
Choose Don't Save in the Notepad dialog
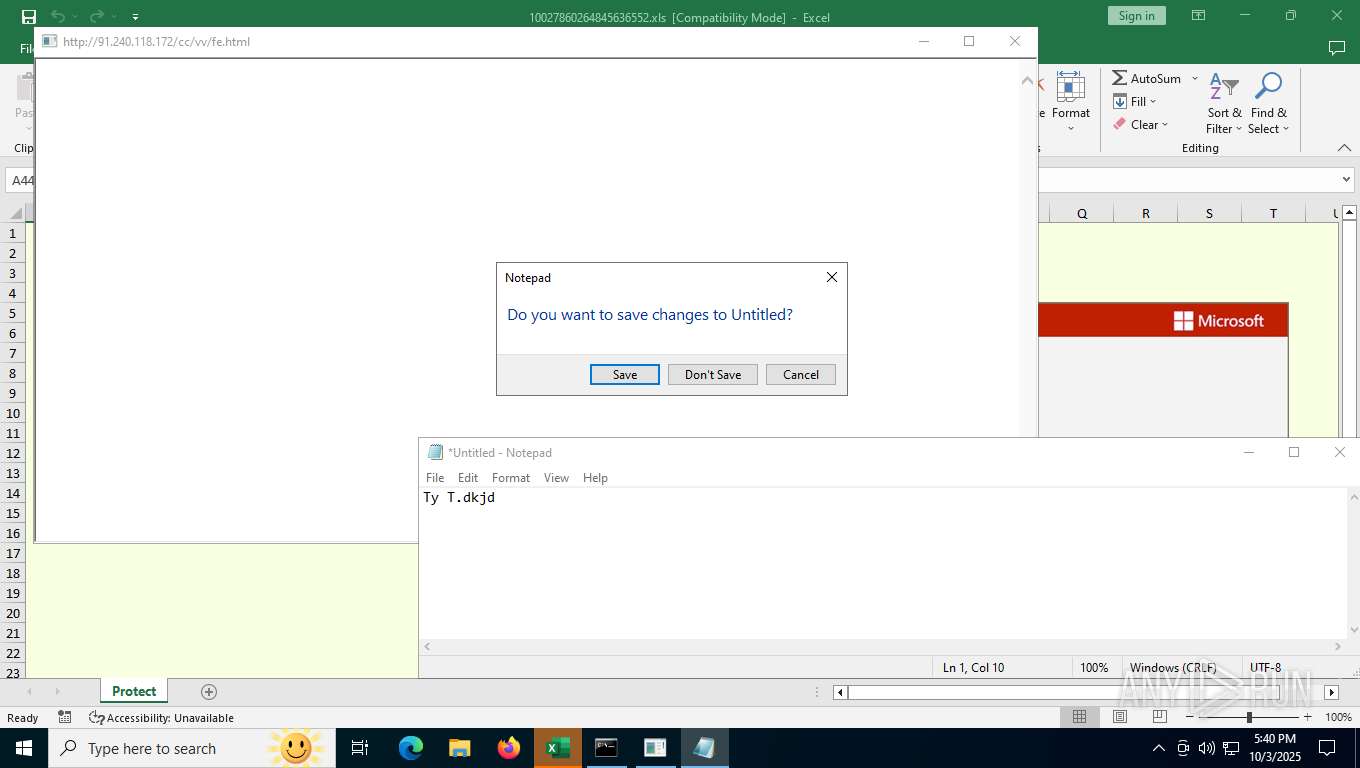(713, 374)
